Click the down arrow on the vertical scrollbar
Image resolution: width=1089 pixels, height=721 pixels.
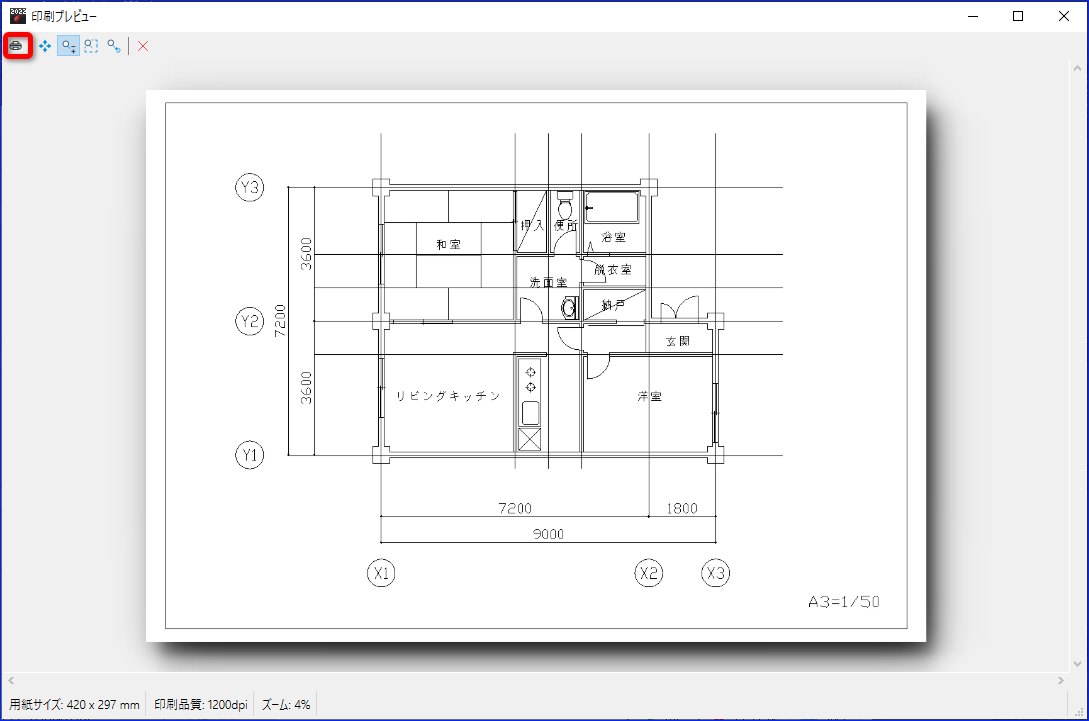coord(1077,663)
